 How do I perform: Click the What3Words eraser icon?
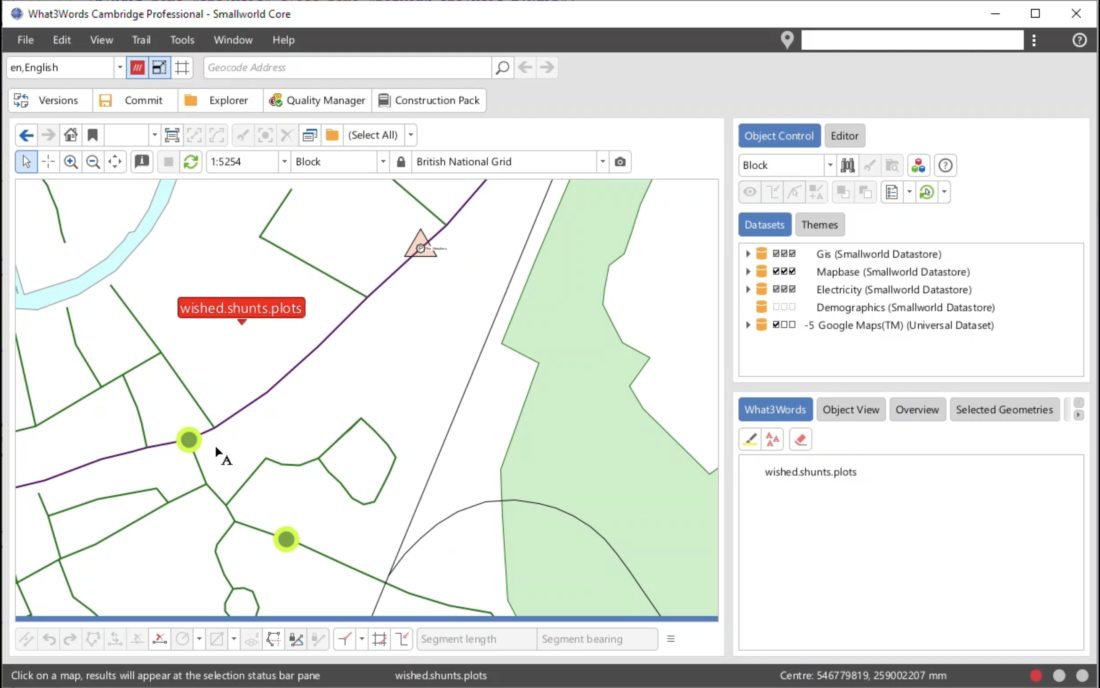pyautogui.click(x=800, y=439)
